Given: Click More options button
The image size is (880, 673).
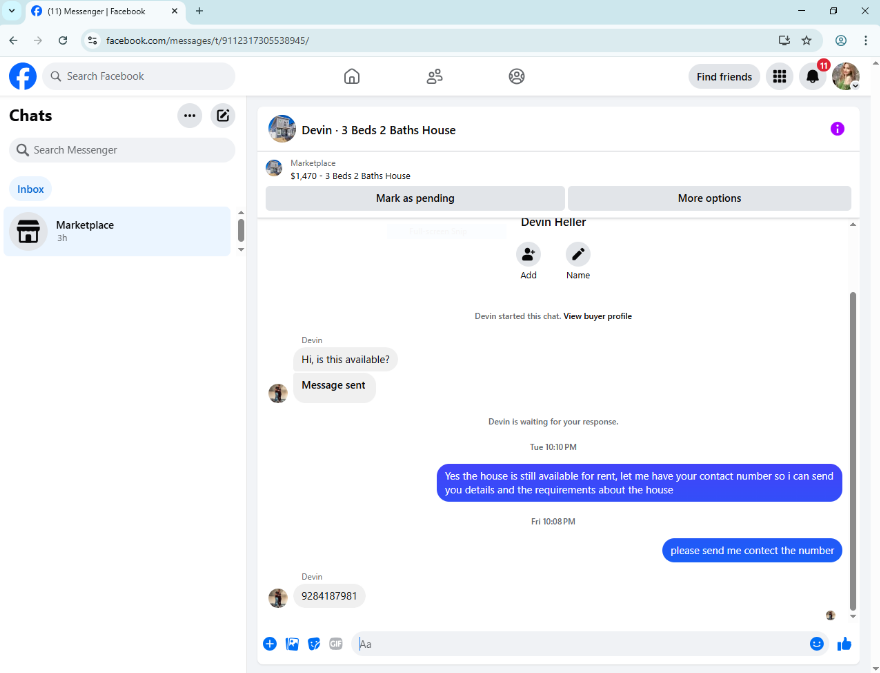Looking at the screenshot, I should point(709,198).
